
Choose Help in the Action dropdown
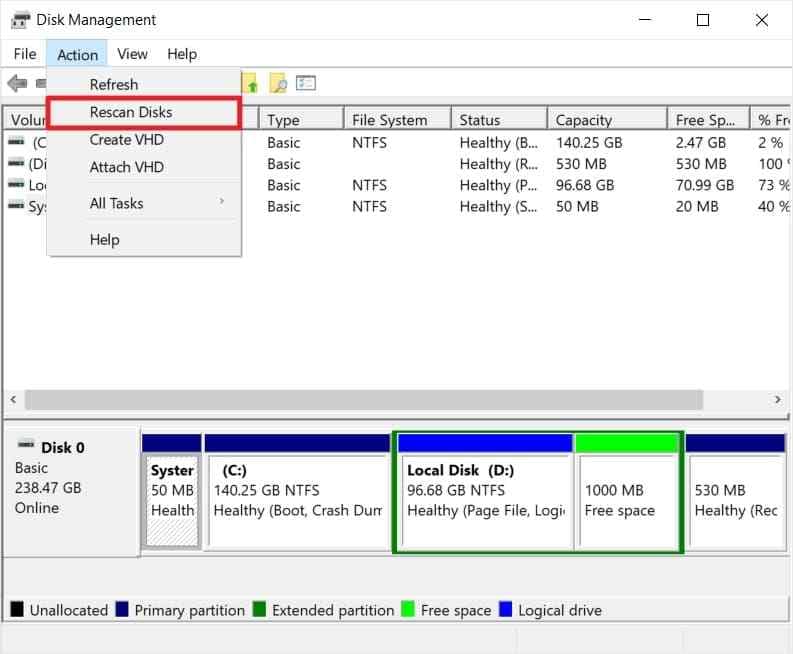tap(144, 239)
